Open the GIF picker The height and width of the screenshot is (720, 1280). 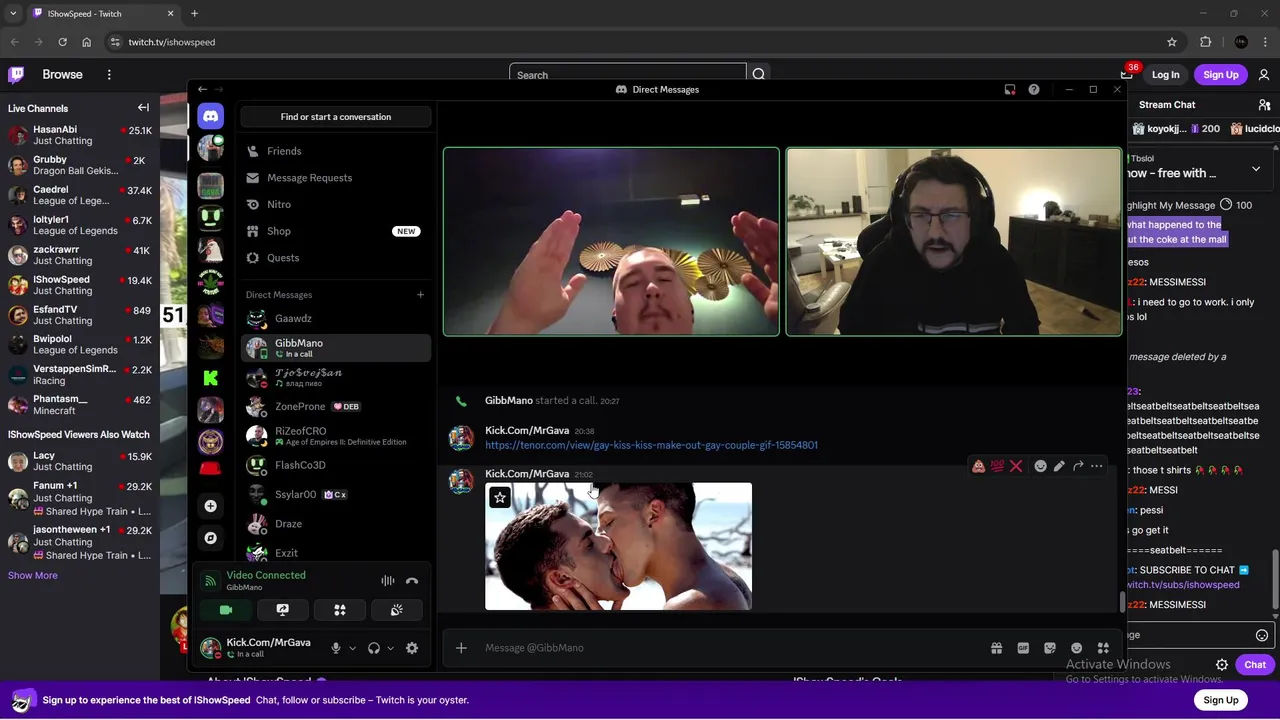[1023, 648]
